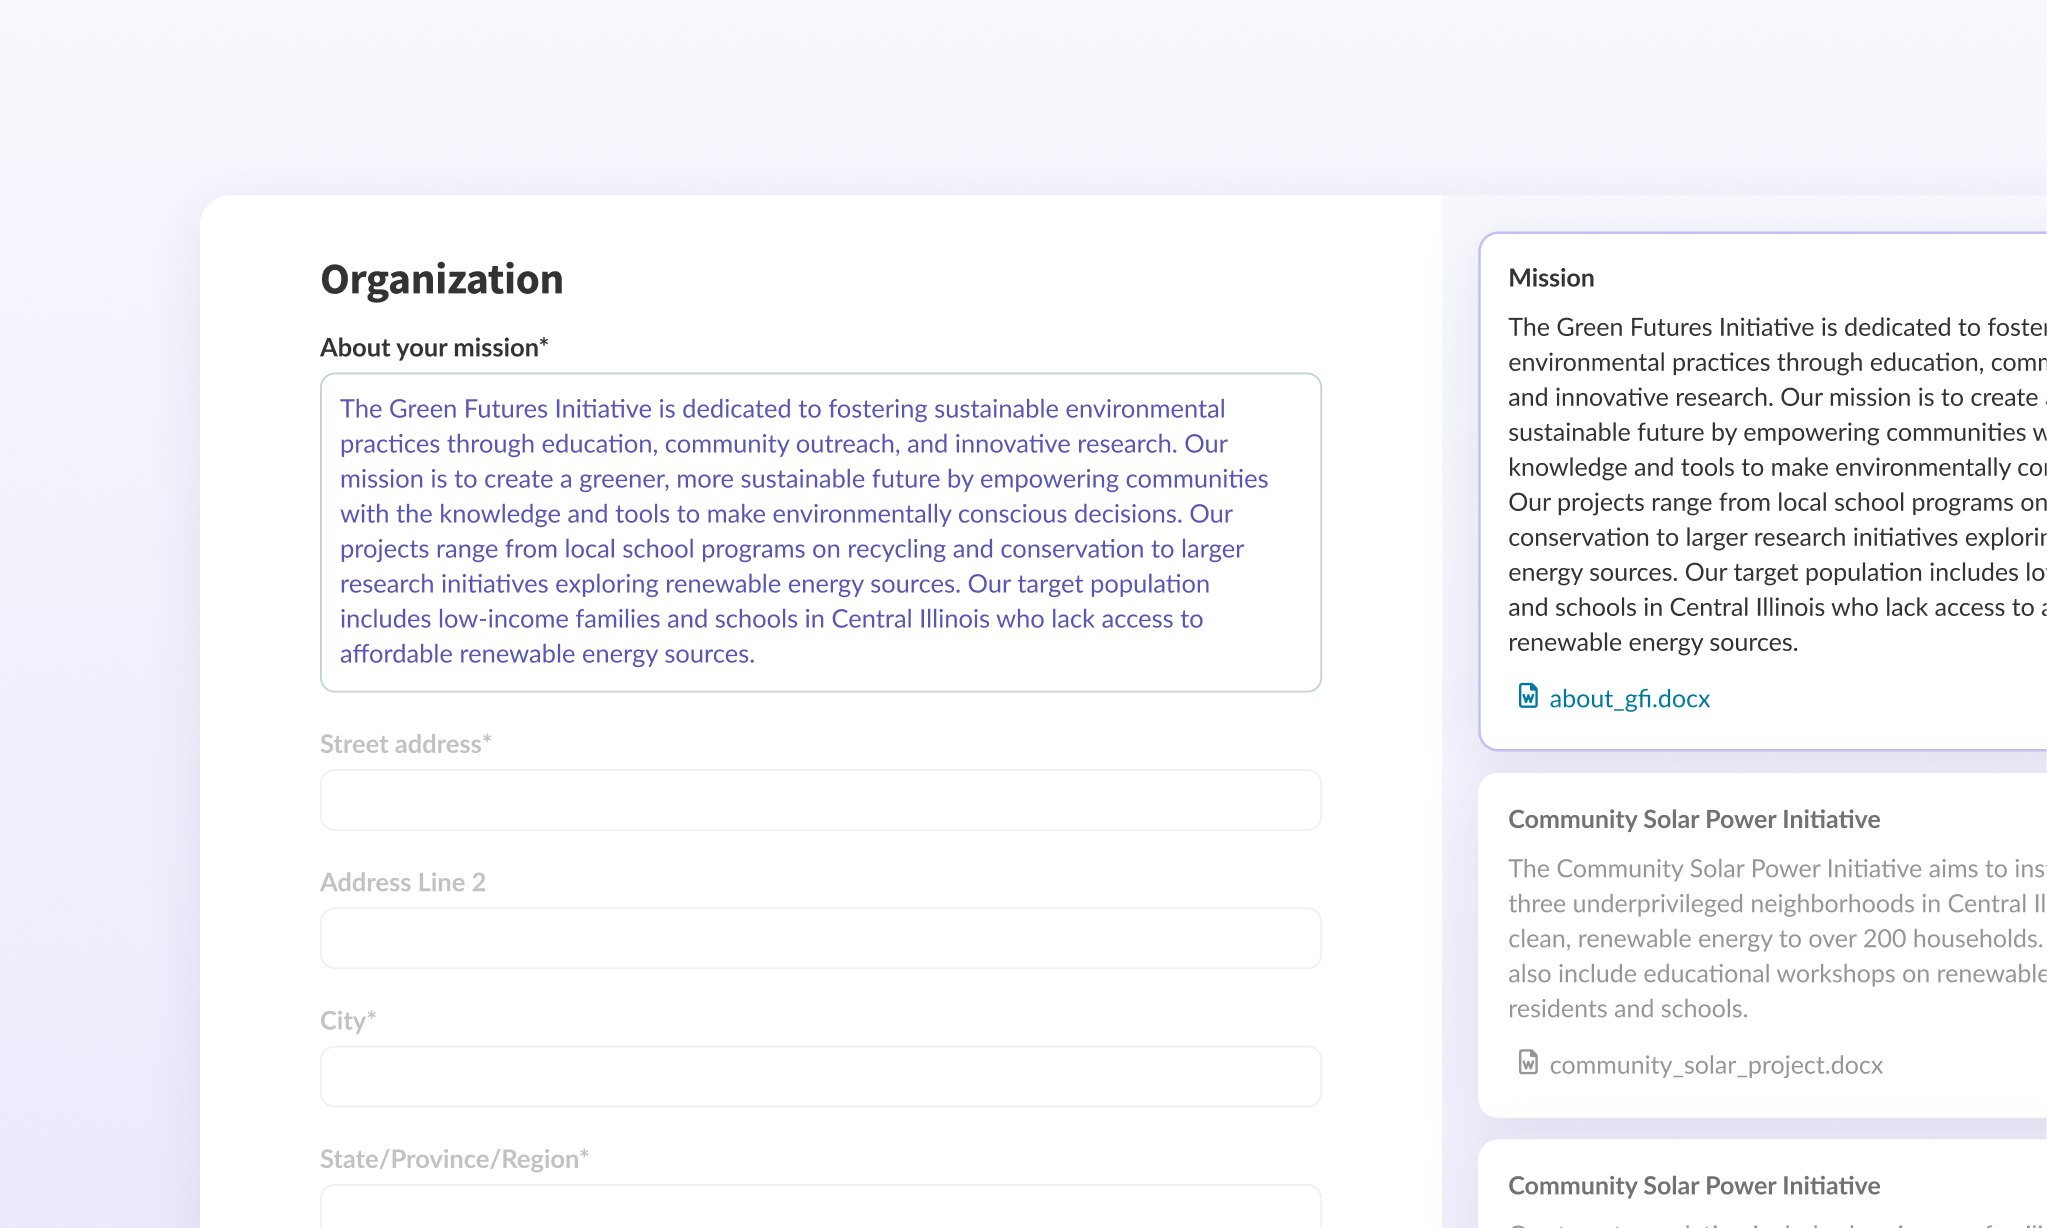Open the about_gfi.docx attachment
The height and width of the screenshot is (1228, 2047).
tap(1628, 698)
